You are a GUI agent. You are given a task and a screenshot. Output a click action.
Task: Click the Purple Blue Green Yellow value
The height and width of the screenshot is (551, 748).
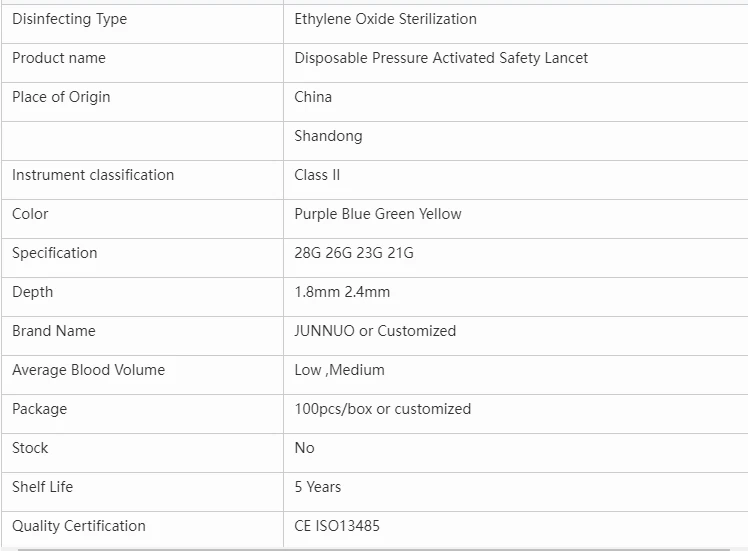(x=378, y=214)
